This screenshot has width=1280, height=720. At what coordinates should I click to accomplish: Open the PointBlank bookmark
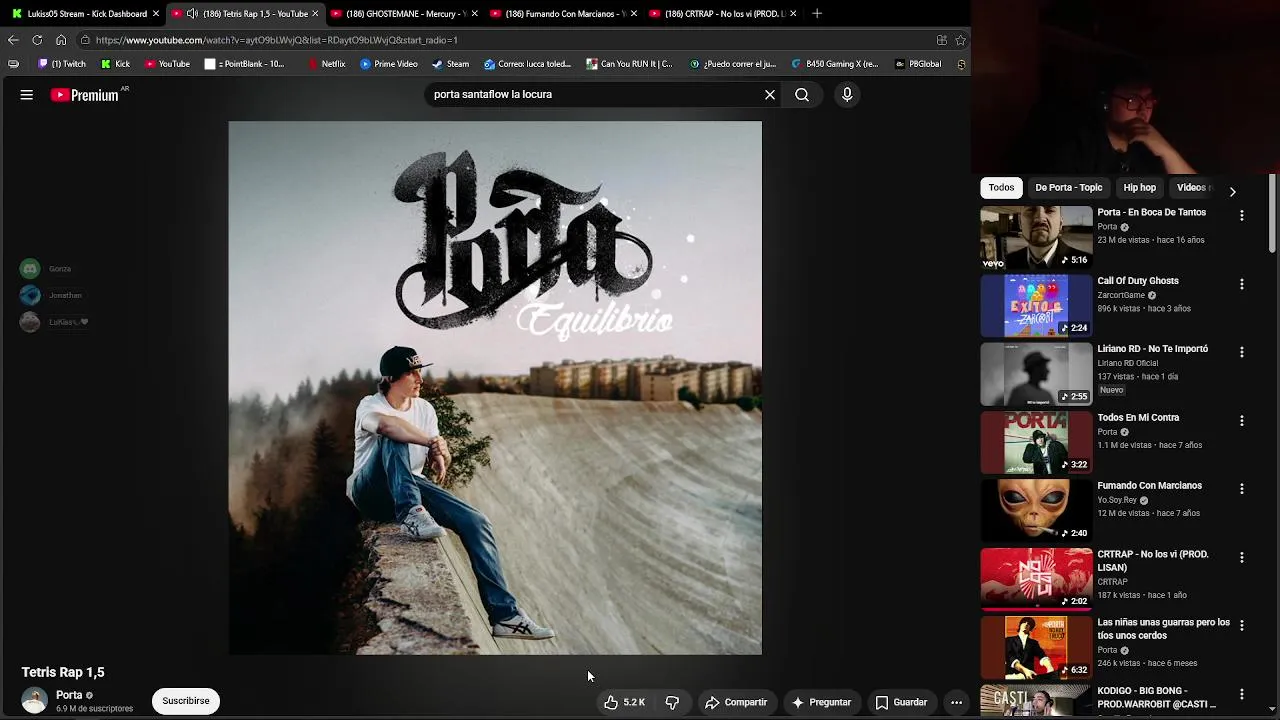(245, 64)
